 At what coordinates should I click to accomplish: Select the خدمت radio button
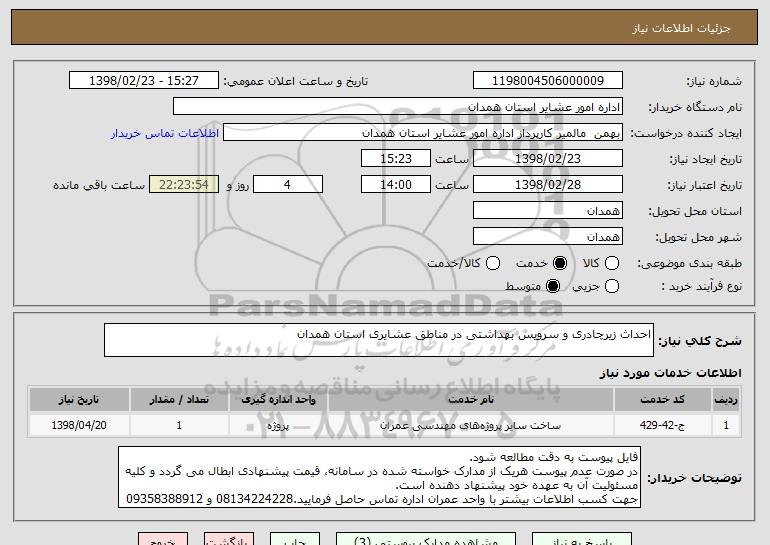[x=559, y=263]
